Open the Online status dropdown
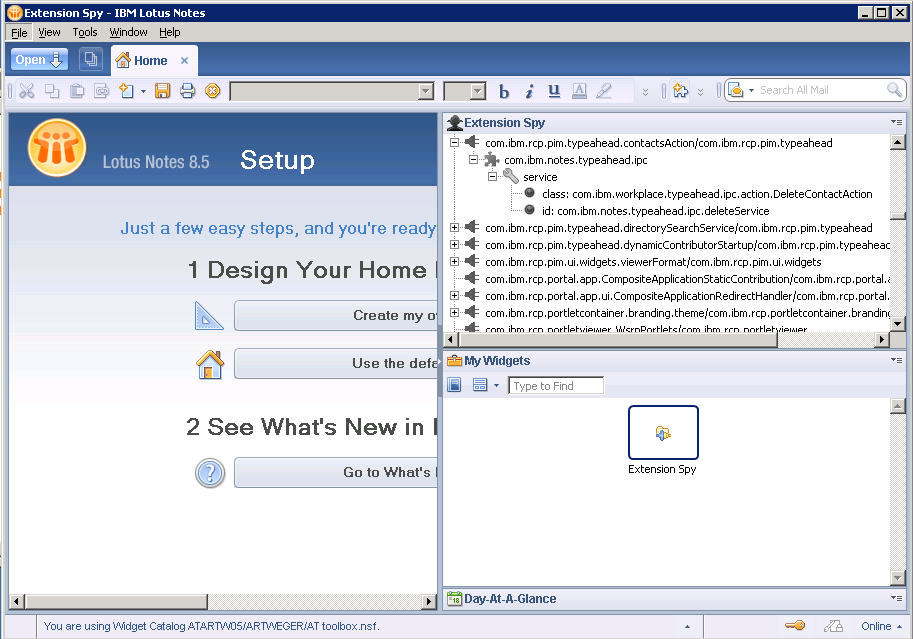Image resolution: width=913 pixels, height=639 pixels. [882, 626]
